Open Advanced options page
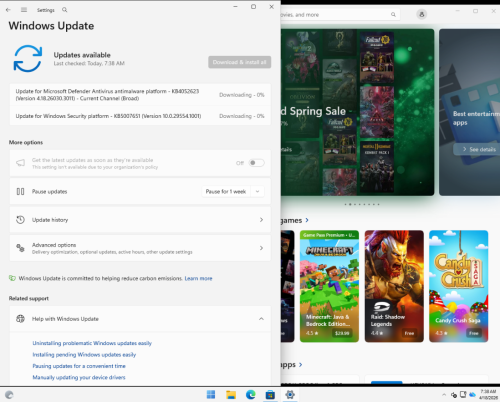 pos(140,248)
